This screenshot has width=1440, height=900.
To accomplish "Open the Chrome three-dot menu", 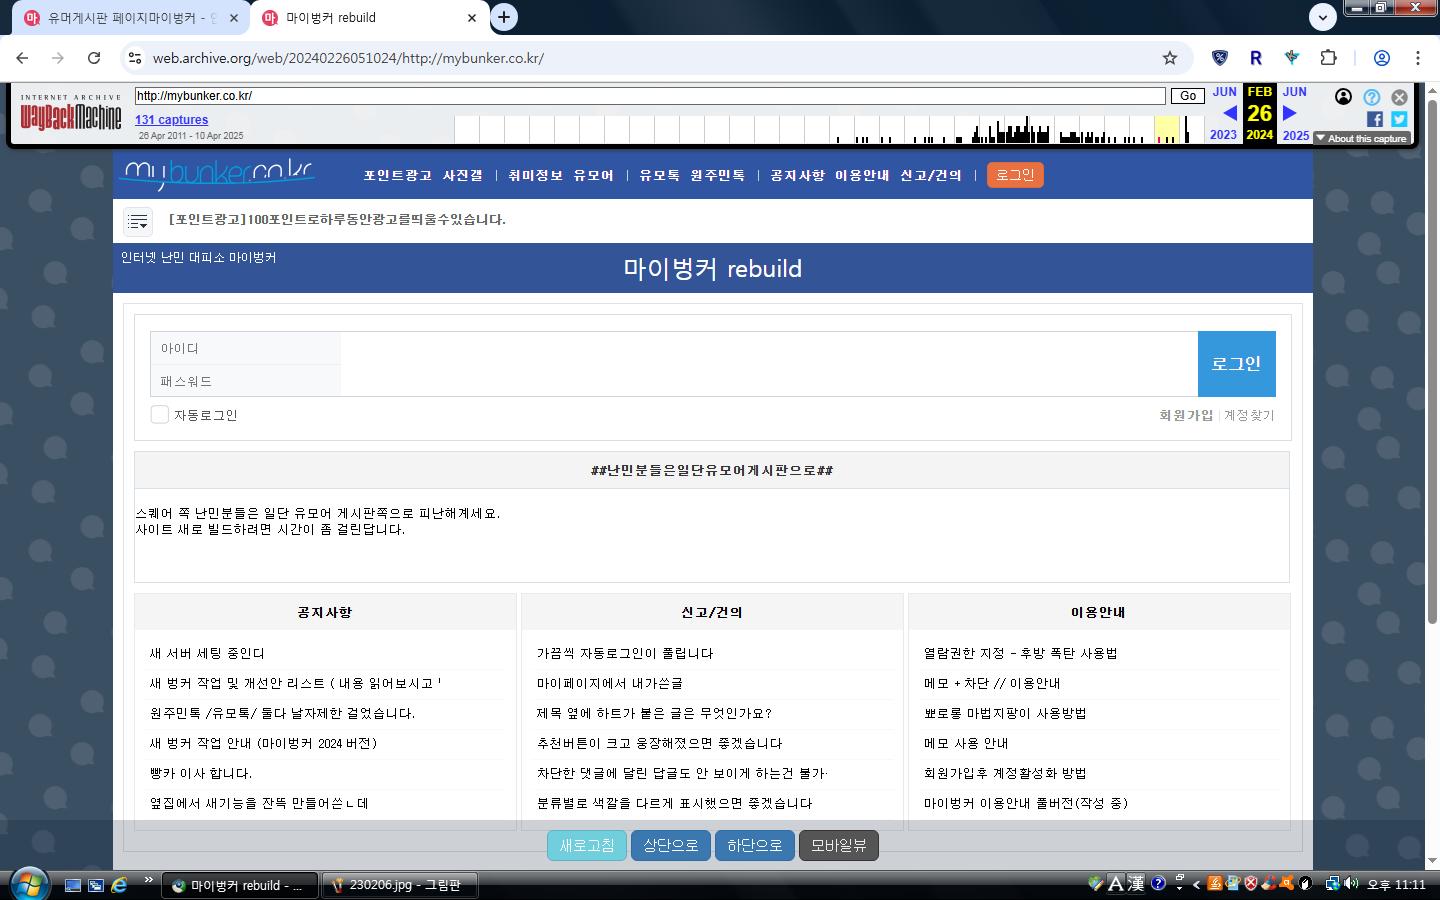I will tap(1417, 58).
